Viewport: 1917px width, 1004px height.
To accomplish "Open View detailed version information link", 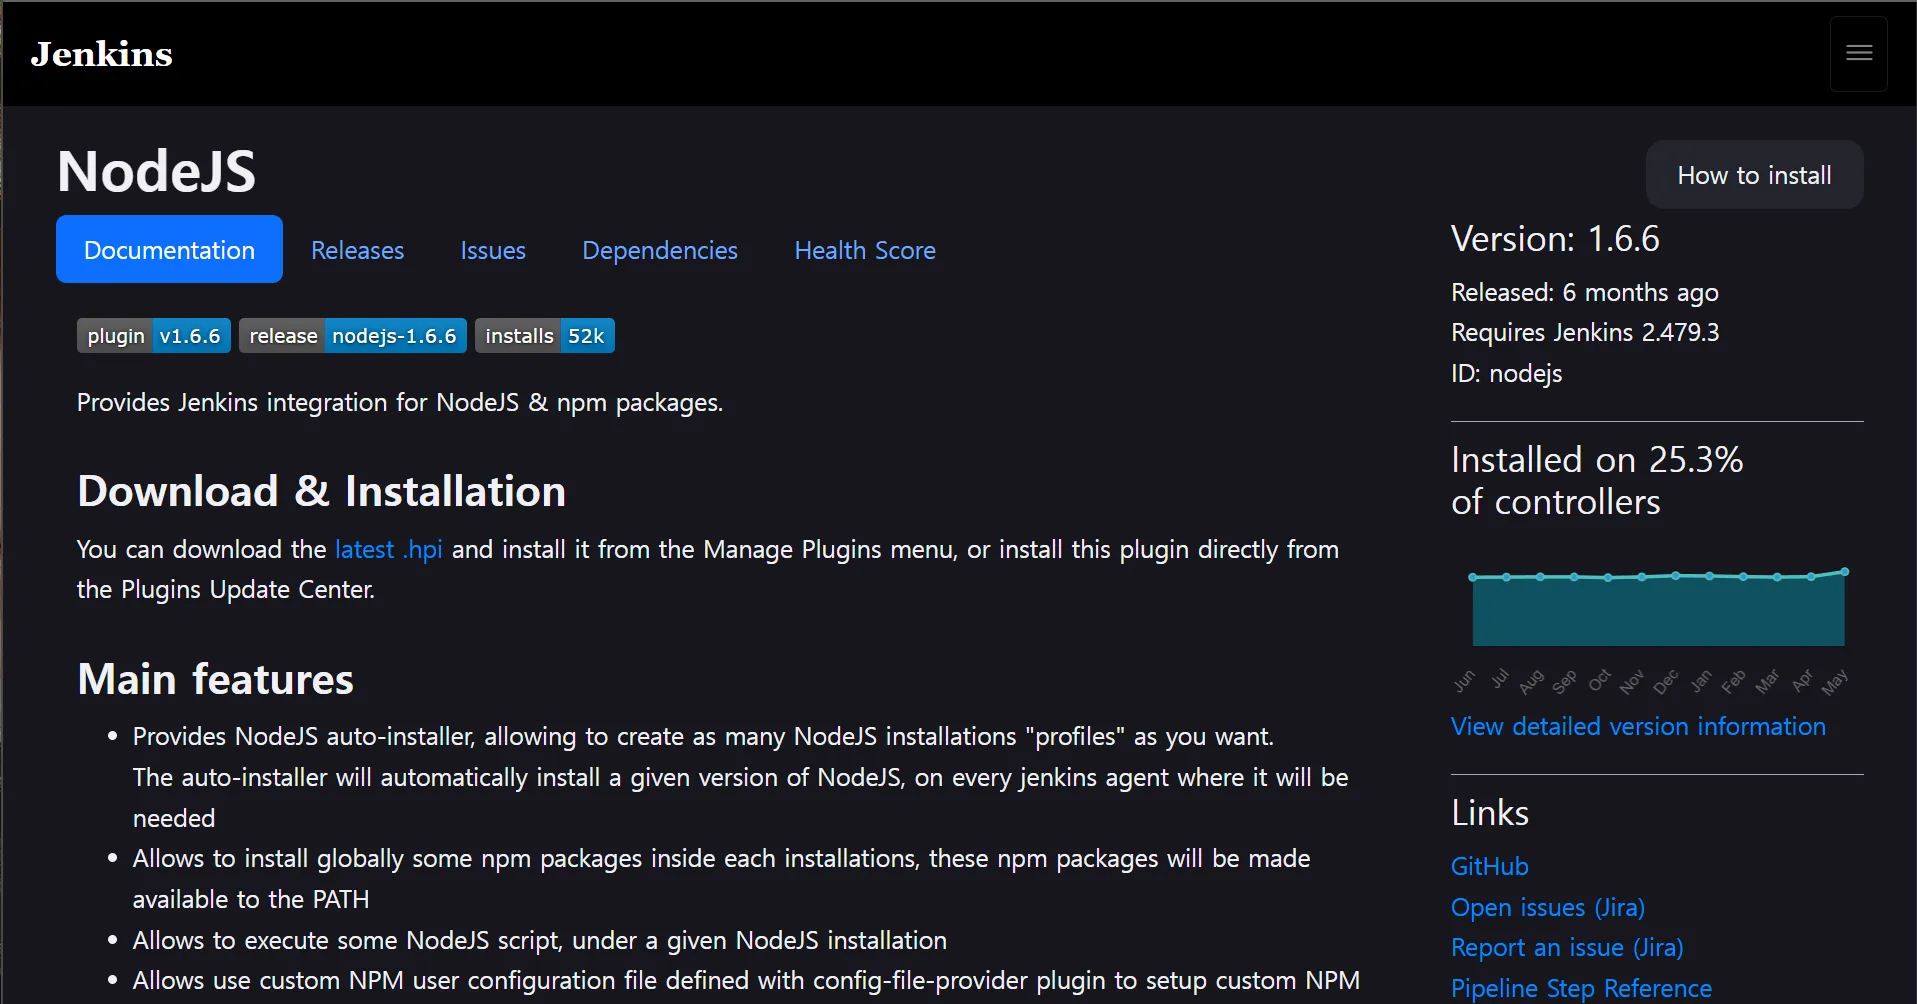I will click(1638, 726).
